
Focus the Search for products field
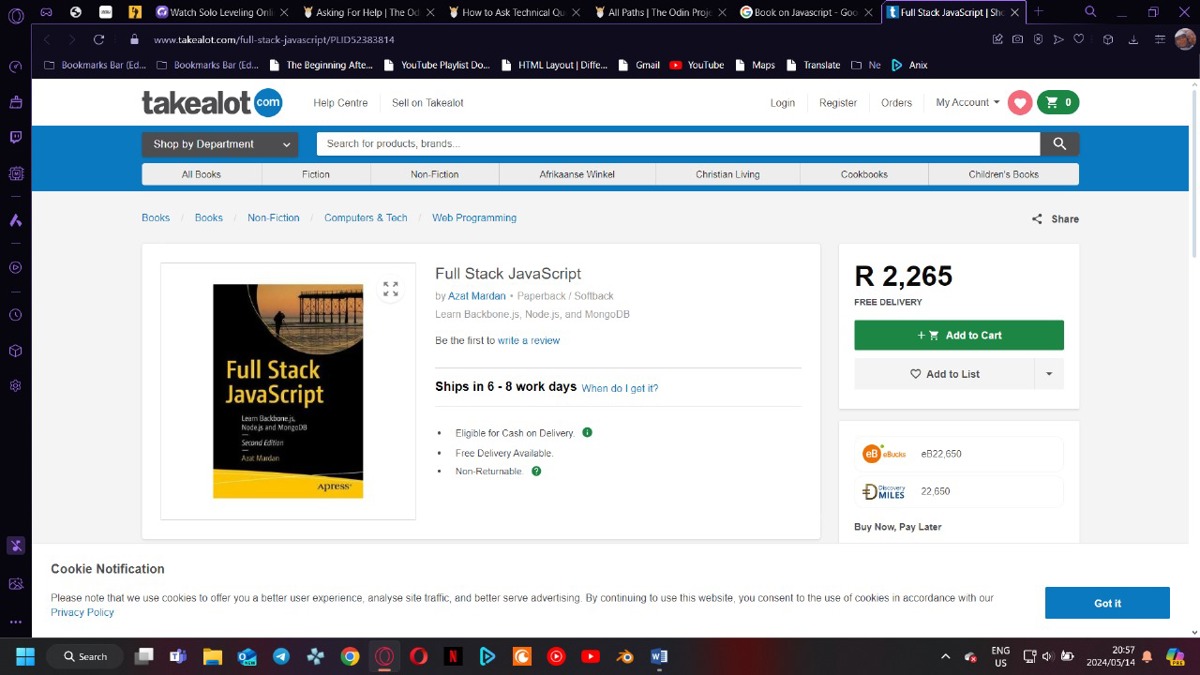tap(678, 144)
